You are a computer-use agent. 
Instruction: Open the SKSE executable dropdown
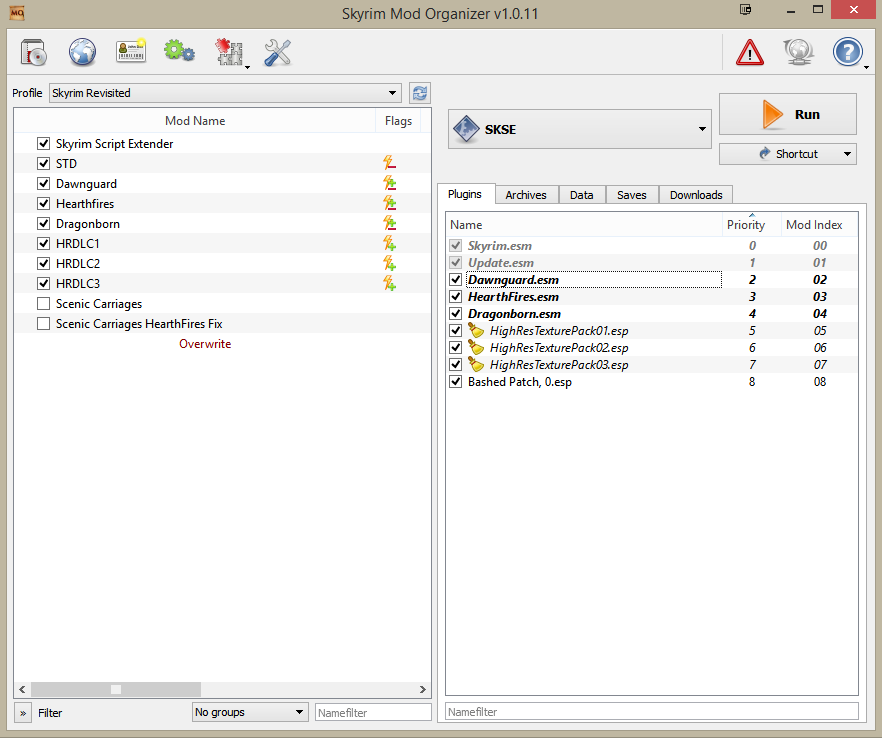point(579,129)
